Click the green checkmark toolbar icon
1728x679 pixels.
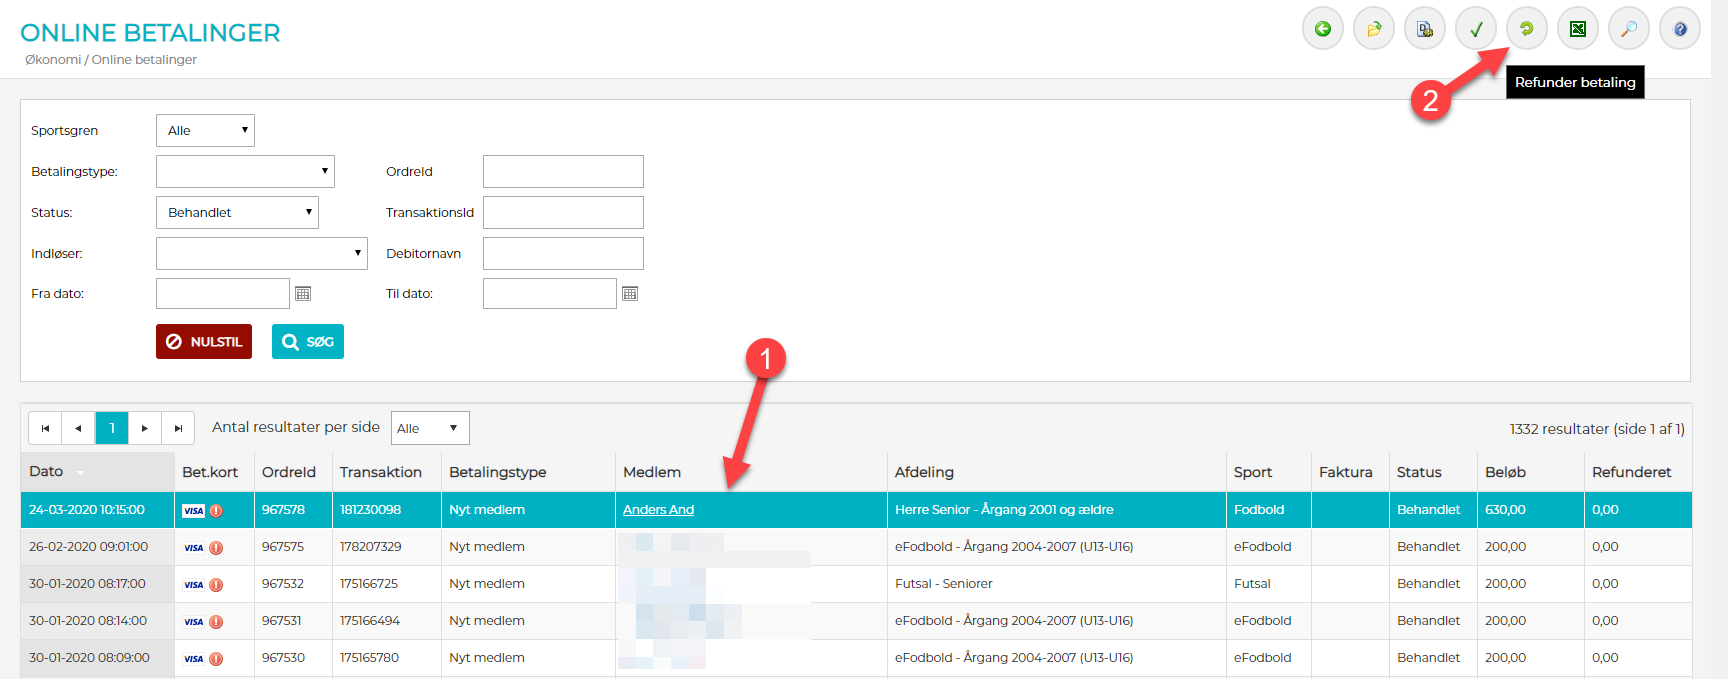click(x=1475, y=29)
